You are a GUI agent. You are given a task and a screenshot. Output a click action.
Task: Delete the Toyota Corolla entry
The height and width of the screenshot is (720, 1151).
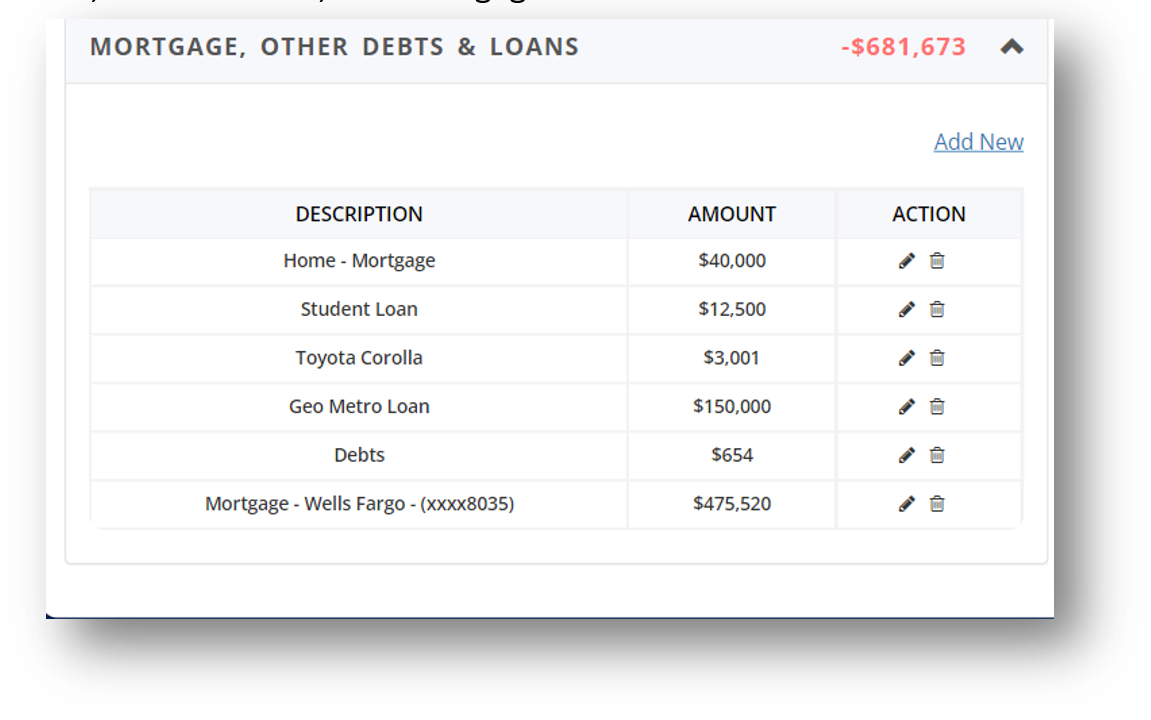[x=937, y=357]
